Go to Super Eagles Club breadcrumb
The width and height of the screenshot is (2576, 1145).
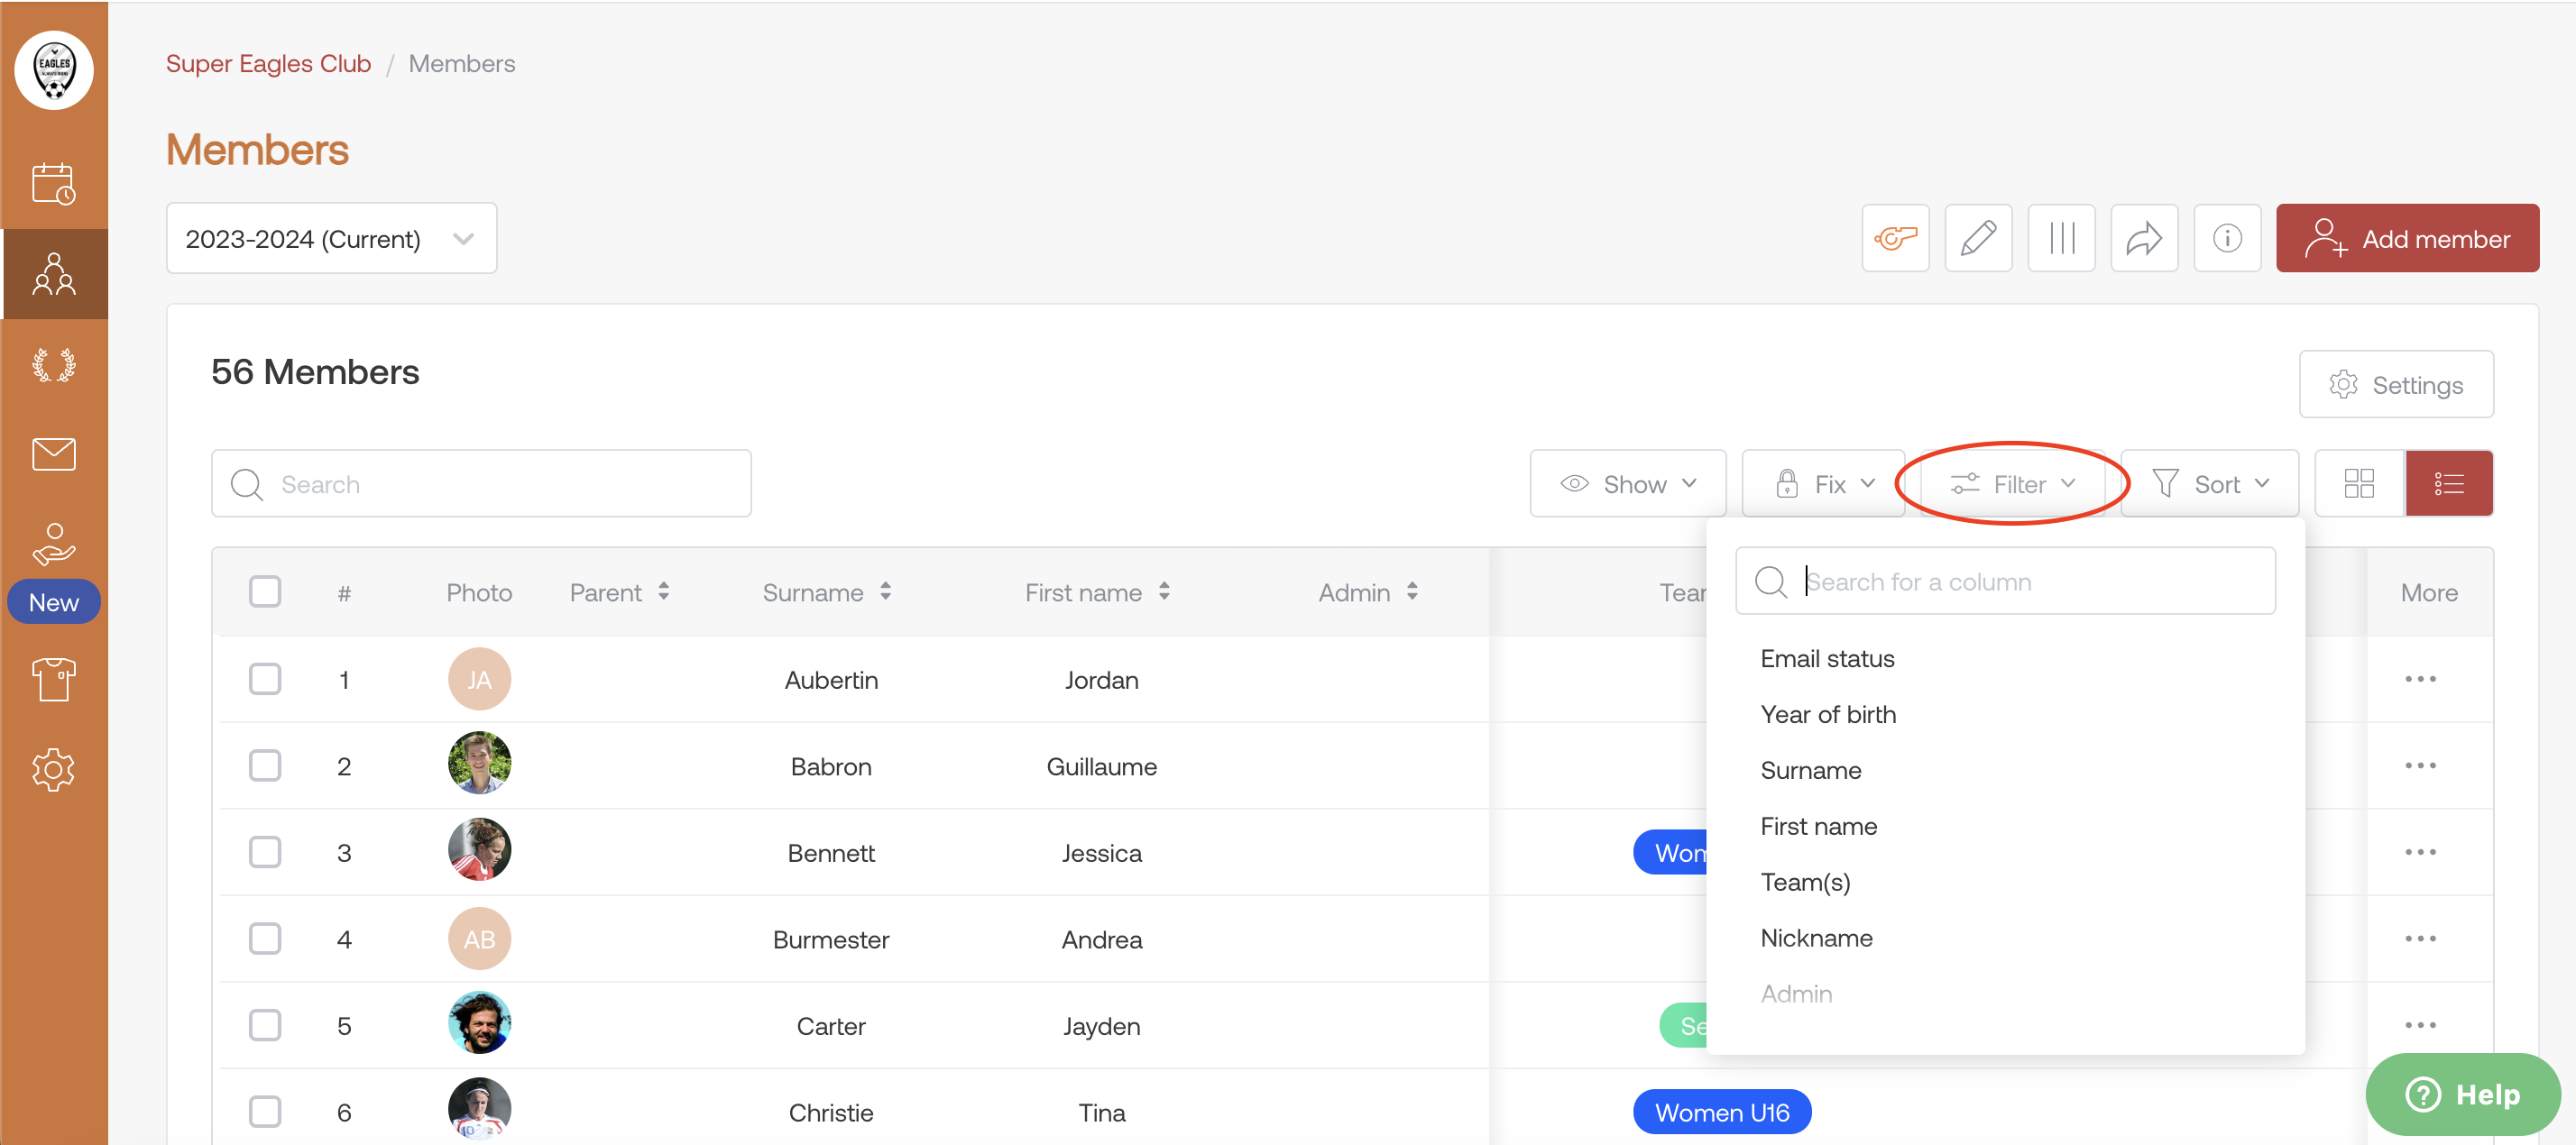(268, 63)
